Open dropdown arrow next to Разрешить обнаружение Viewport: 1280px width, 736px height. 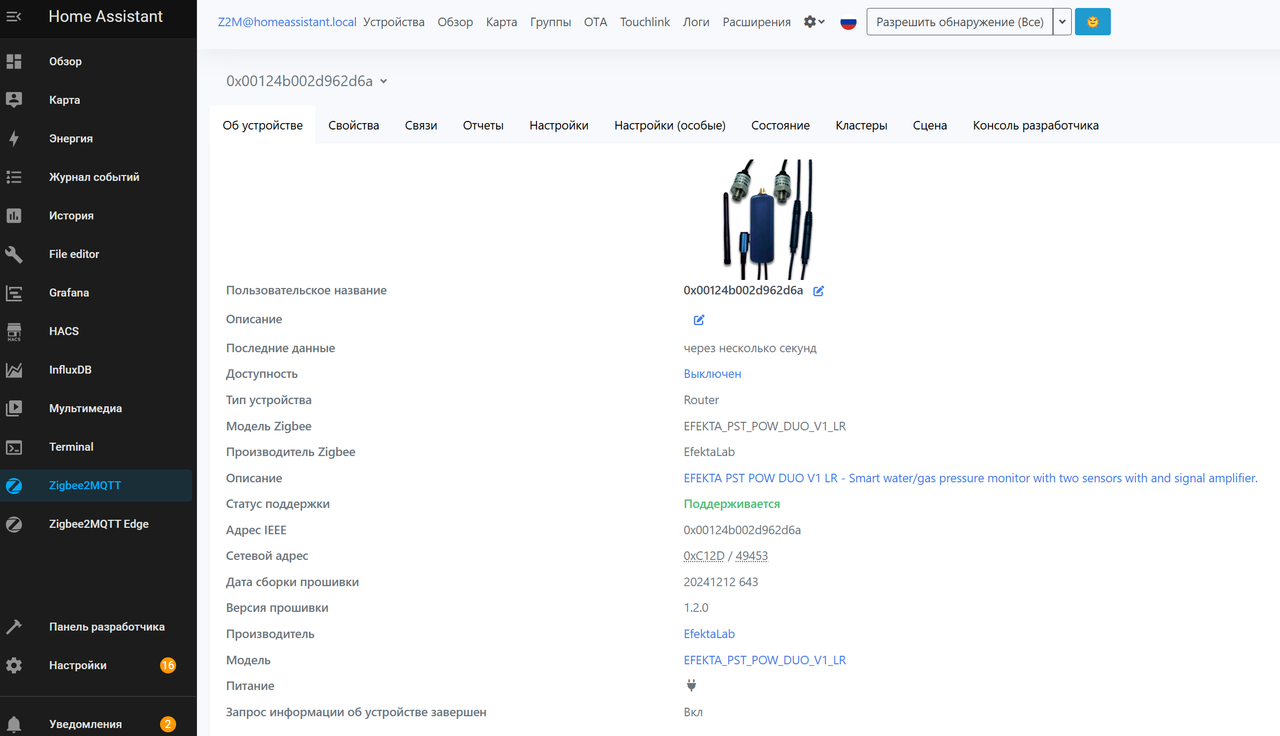tap(1062, 22)
